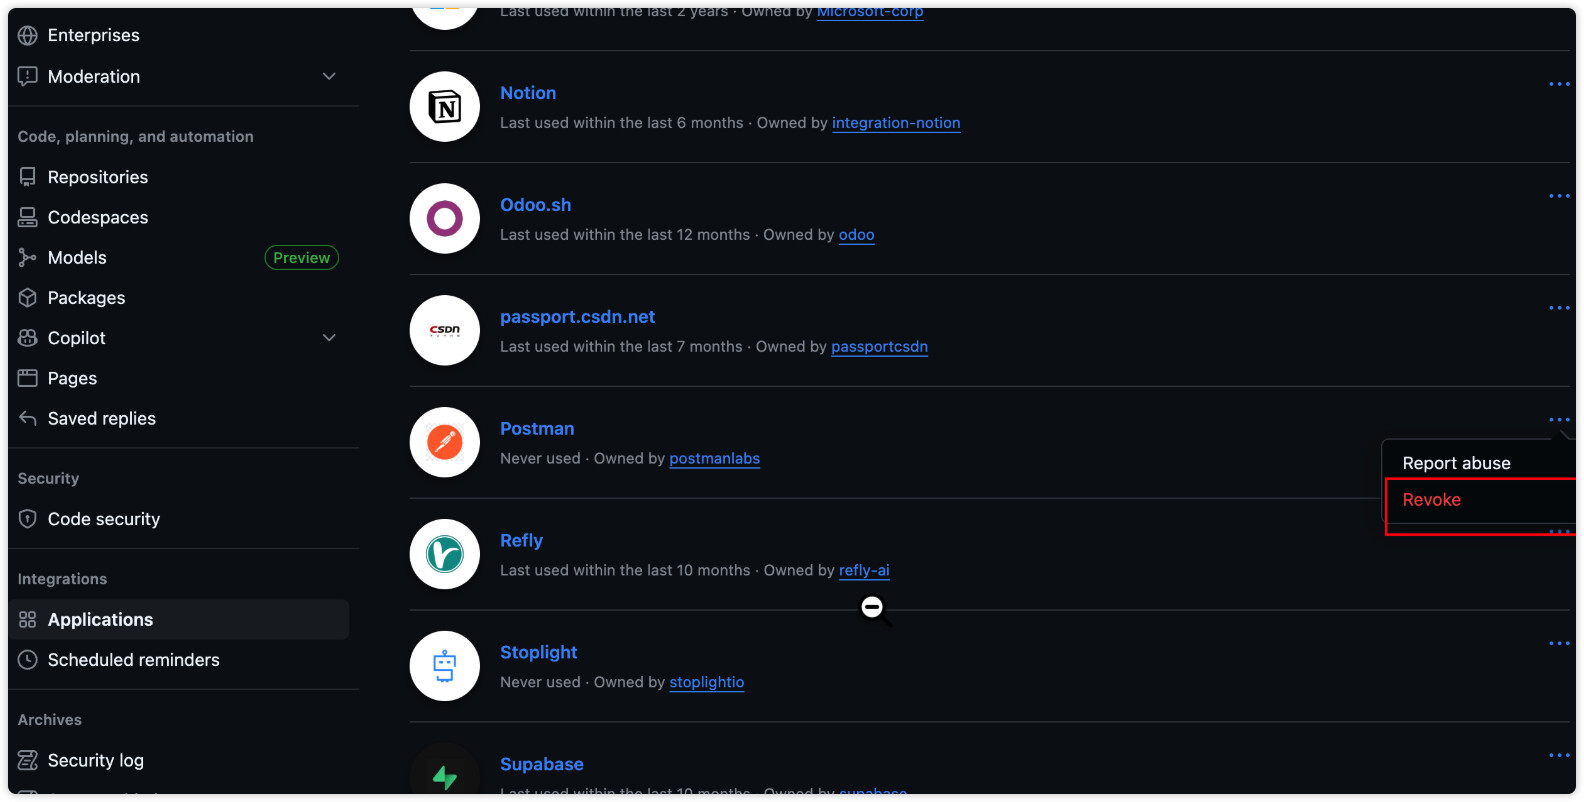Image resolution: width=1584 pixels, height=802 pixels.
Task: Click the Odoo.sh purple ring logo
Action: click(x=444, y=219)
